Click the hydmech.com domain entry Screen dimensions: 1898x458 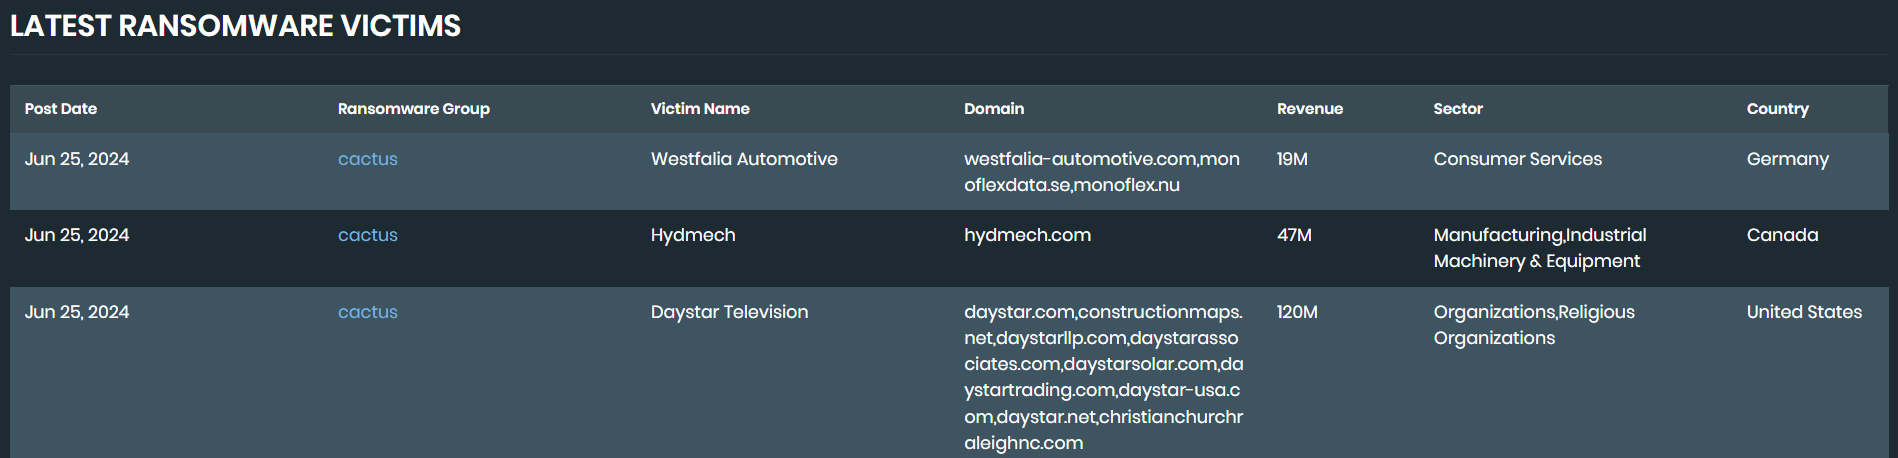[1027, 235]
